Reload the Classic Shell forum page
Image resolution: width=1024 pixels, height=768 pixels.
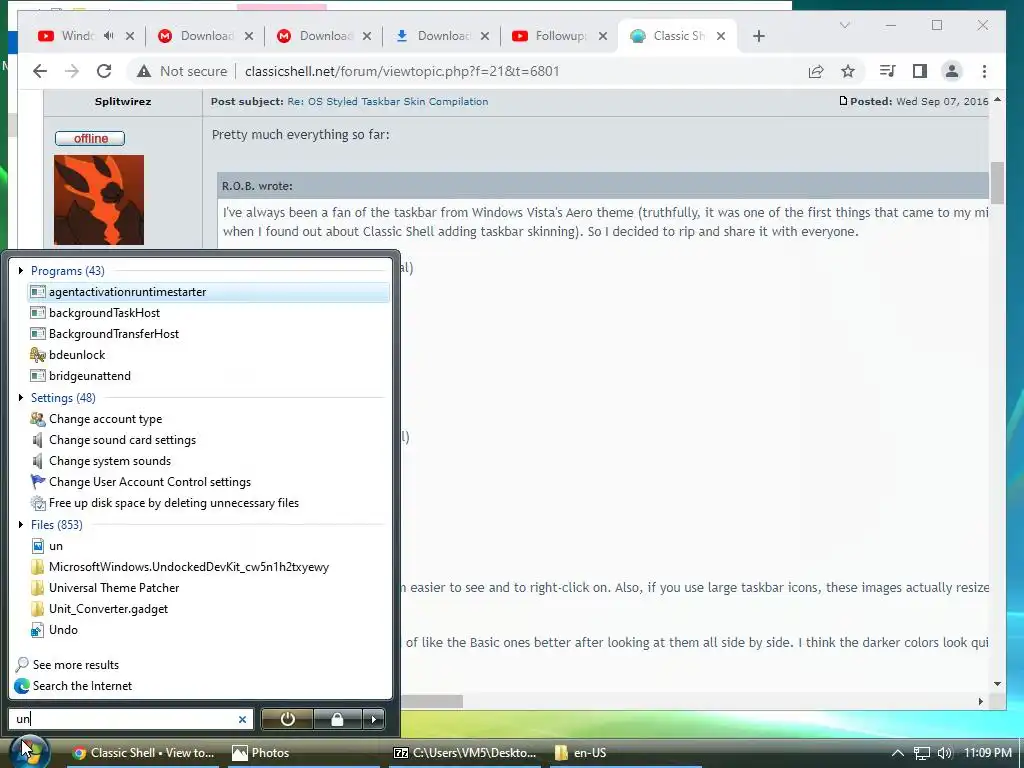(x=104, y=71)
